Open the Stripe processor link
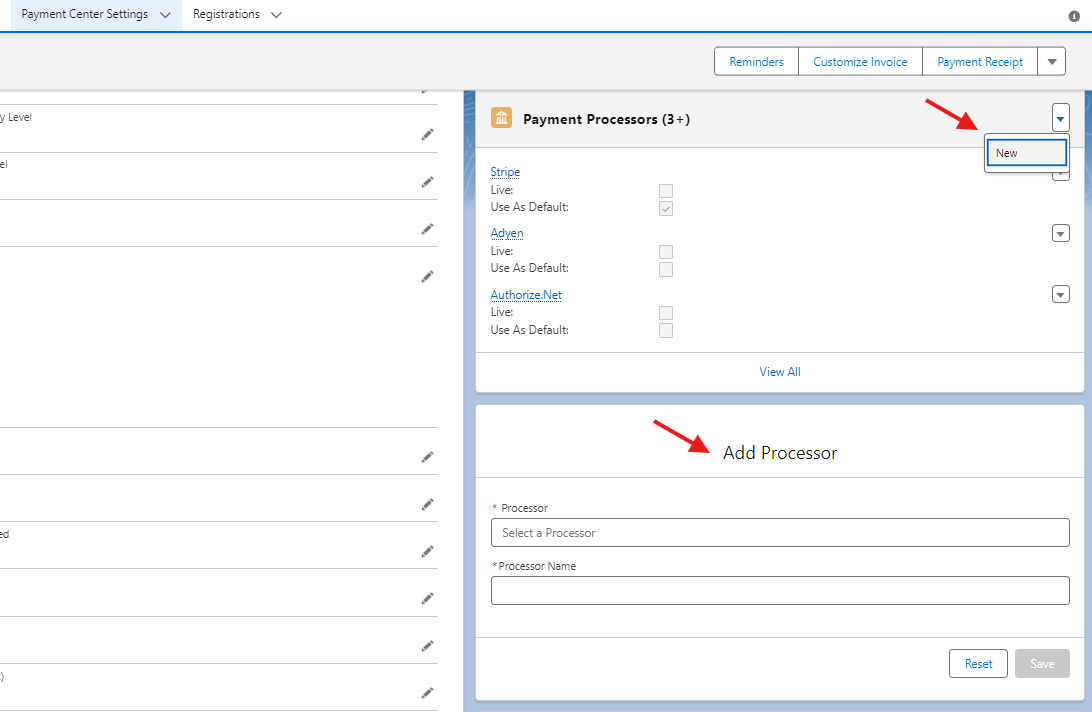 point(505,172)
